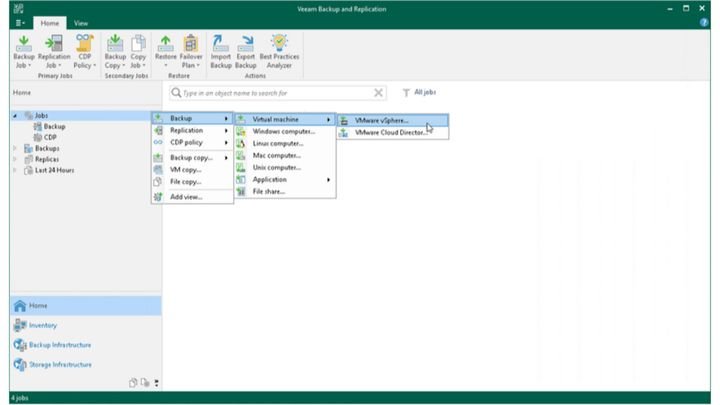Launch the Best Practices Analyzer

coord(279,52)
